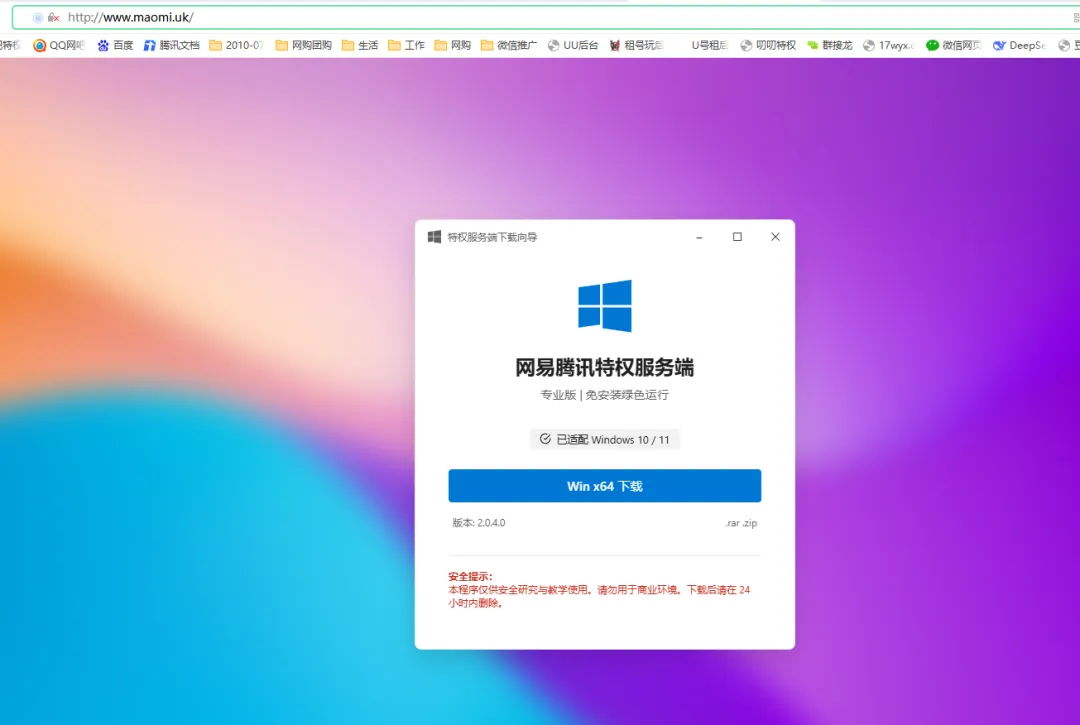This screenshot has height=725, width=1080.
Task: Open the 网购团购 bookmark folder
Action: pos(303,45)
